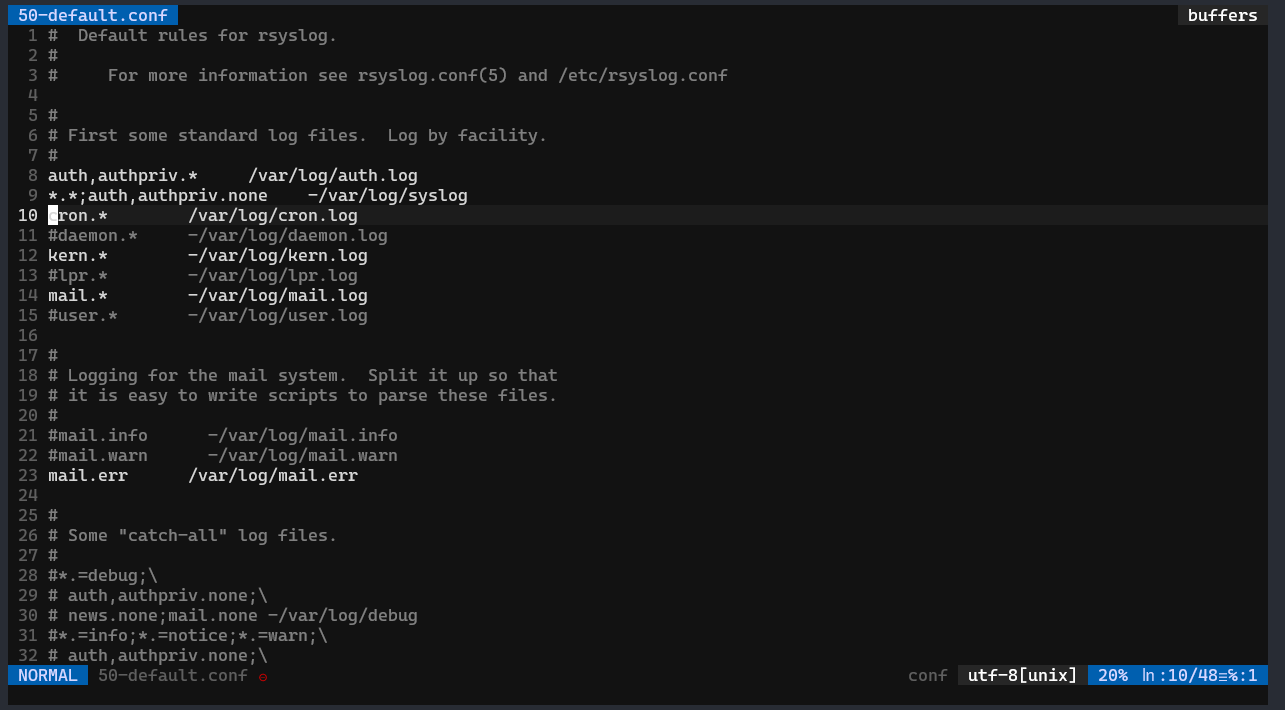Click the NORMAL mode segment in statusline
This screenshot has height=710, width=1285.
click(46, 675)
